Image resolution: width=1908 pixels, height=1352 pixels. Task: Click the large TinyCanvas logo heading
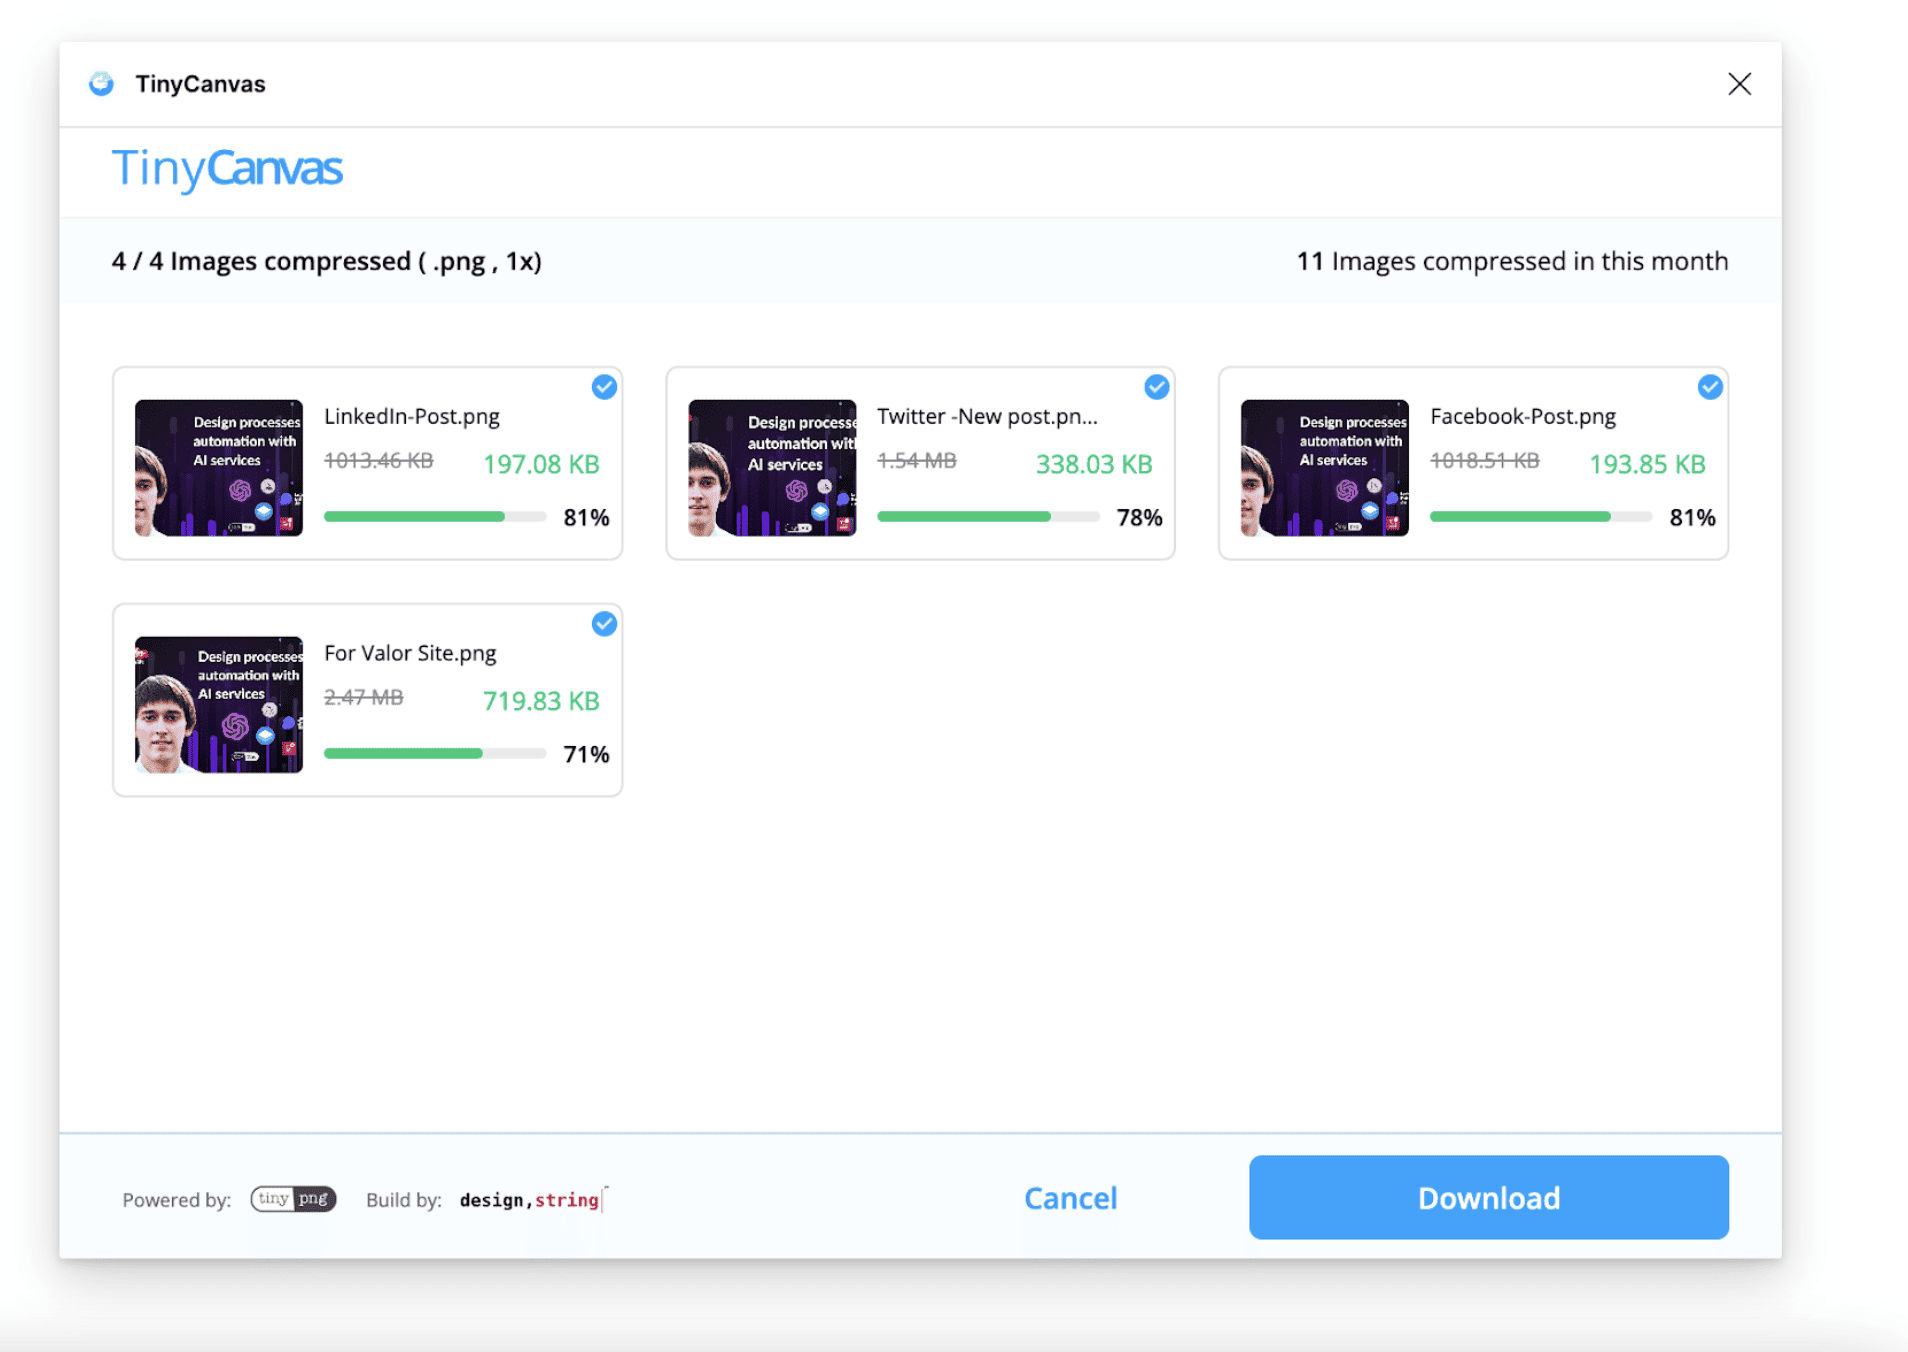227,169
